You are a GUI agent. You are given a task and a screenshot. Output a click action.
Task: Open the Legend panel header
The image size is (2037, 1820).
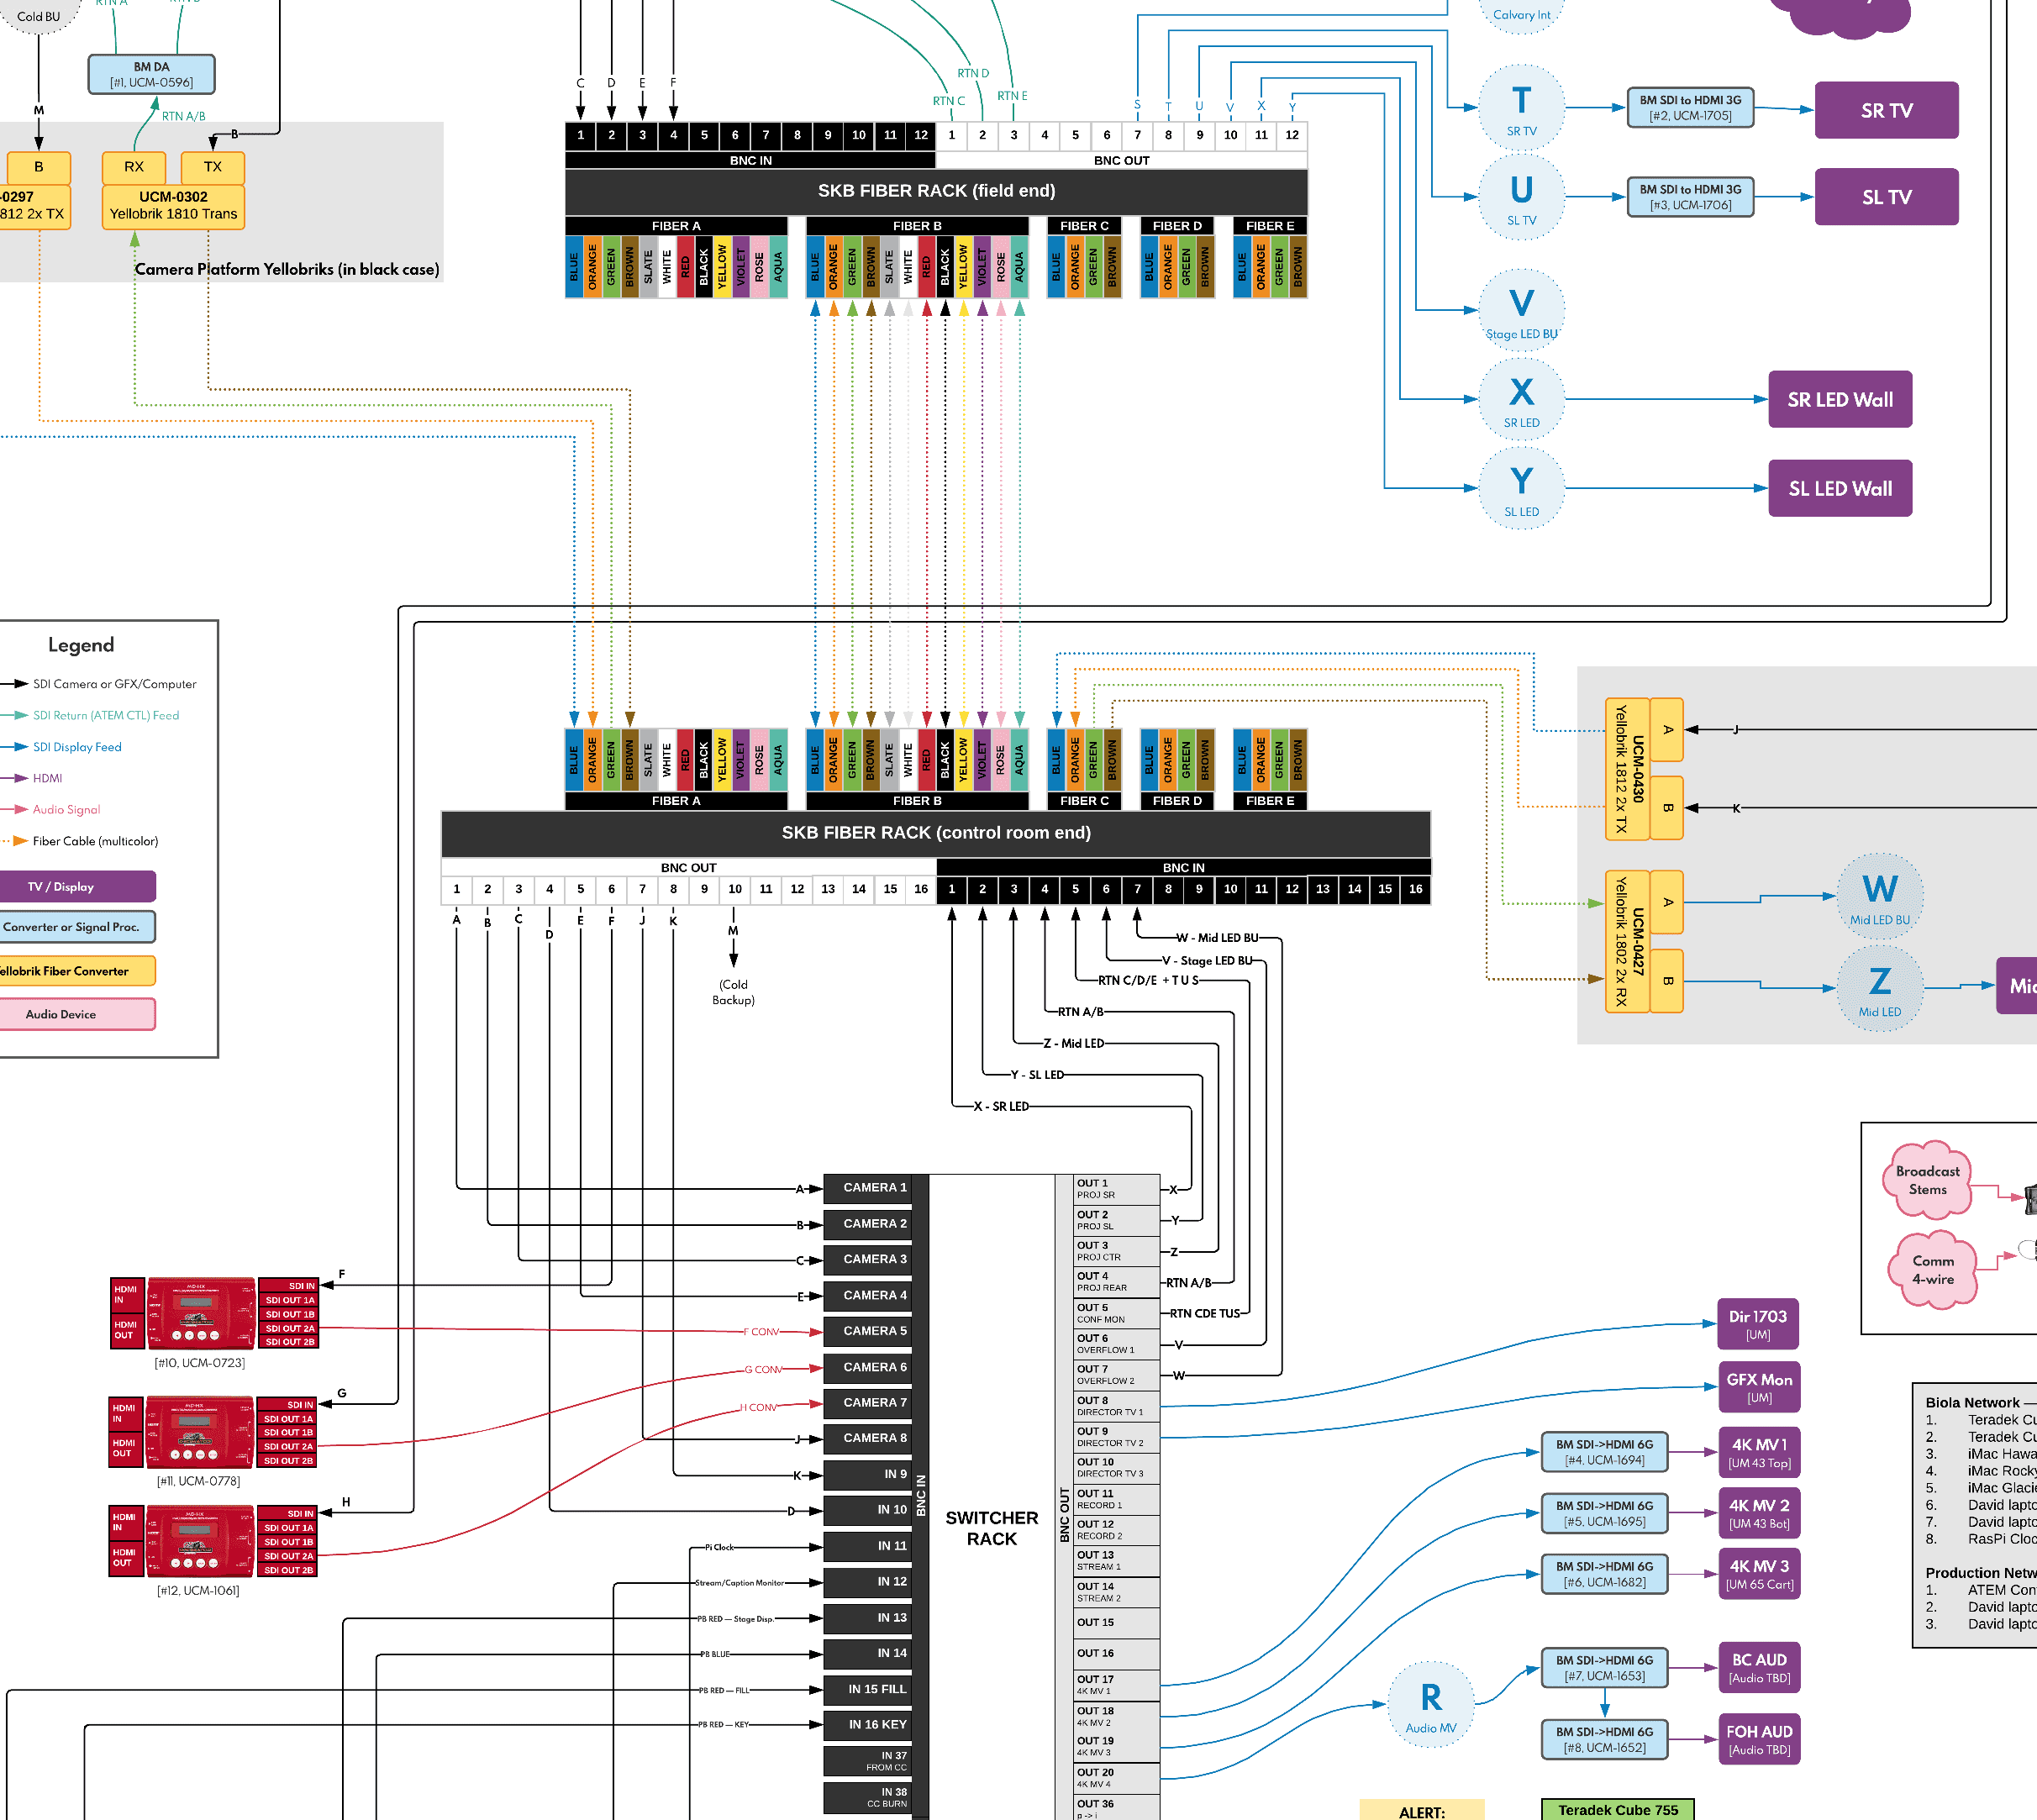click(81, 644)
